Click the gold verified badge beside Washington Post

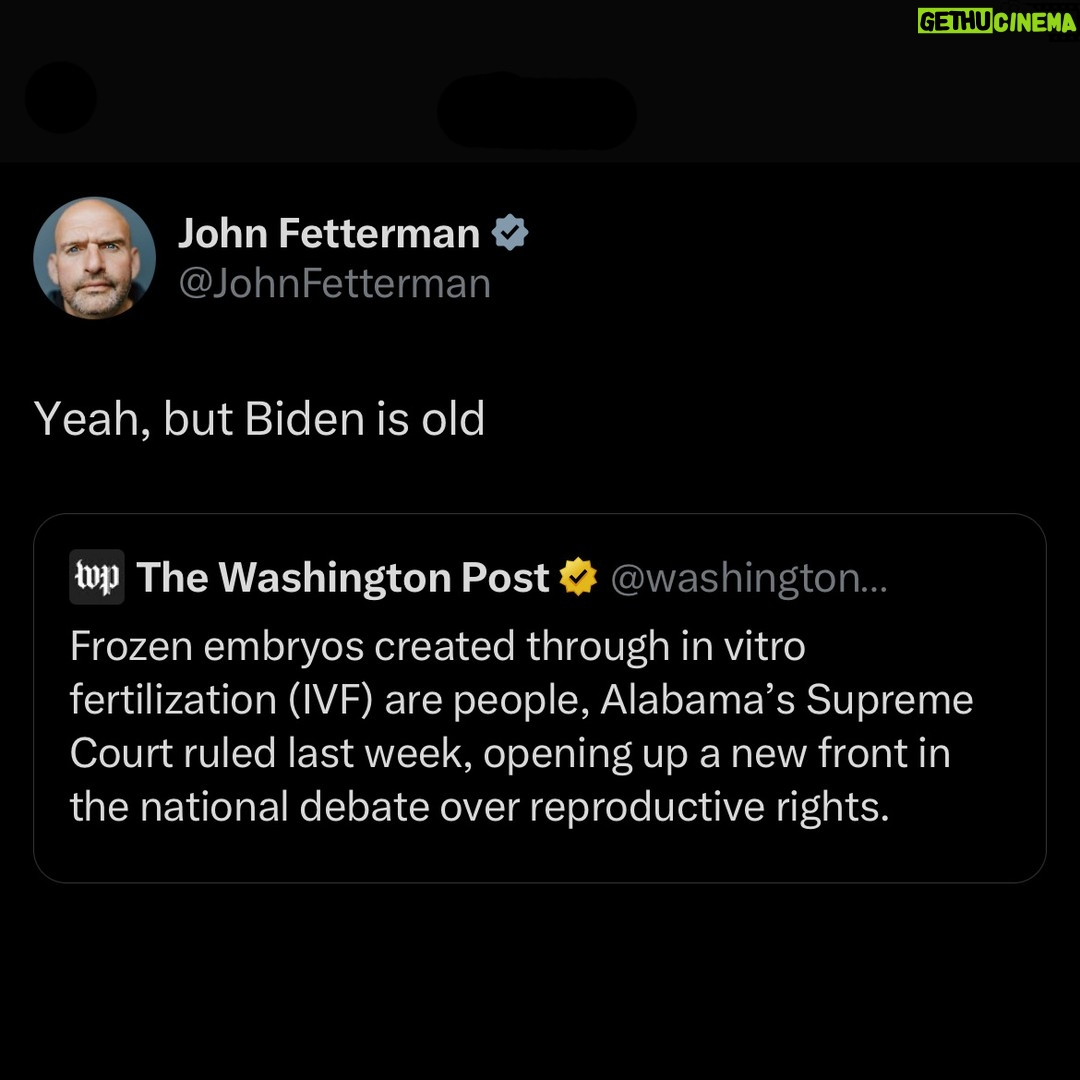[x=578, y=576]
